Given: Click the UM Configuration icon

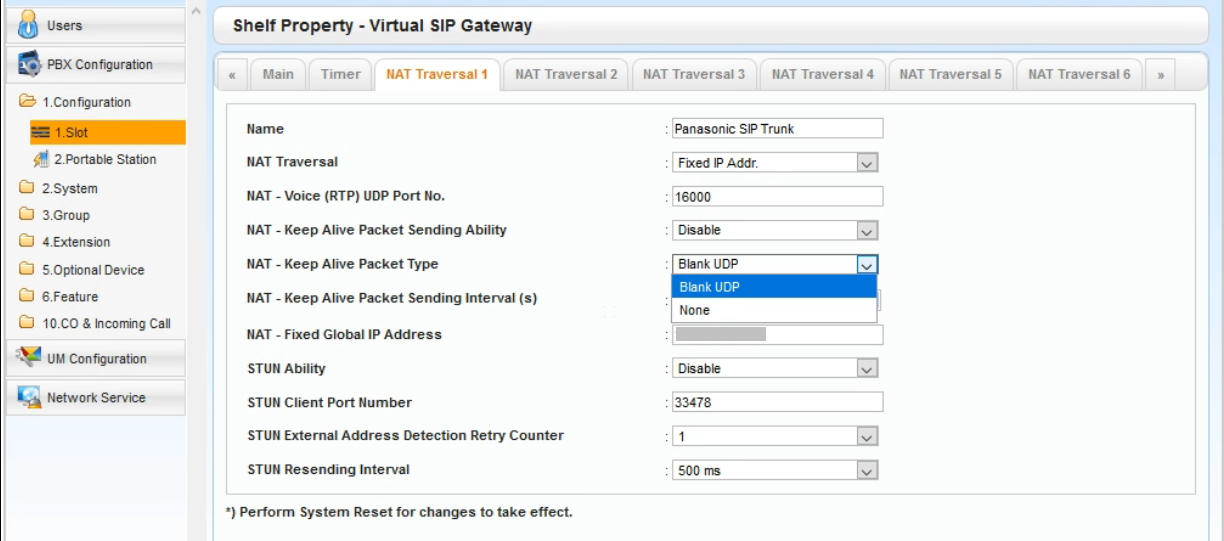Looking at the screenshot, I should 28,358.
